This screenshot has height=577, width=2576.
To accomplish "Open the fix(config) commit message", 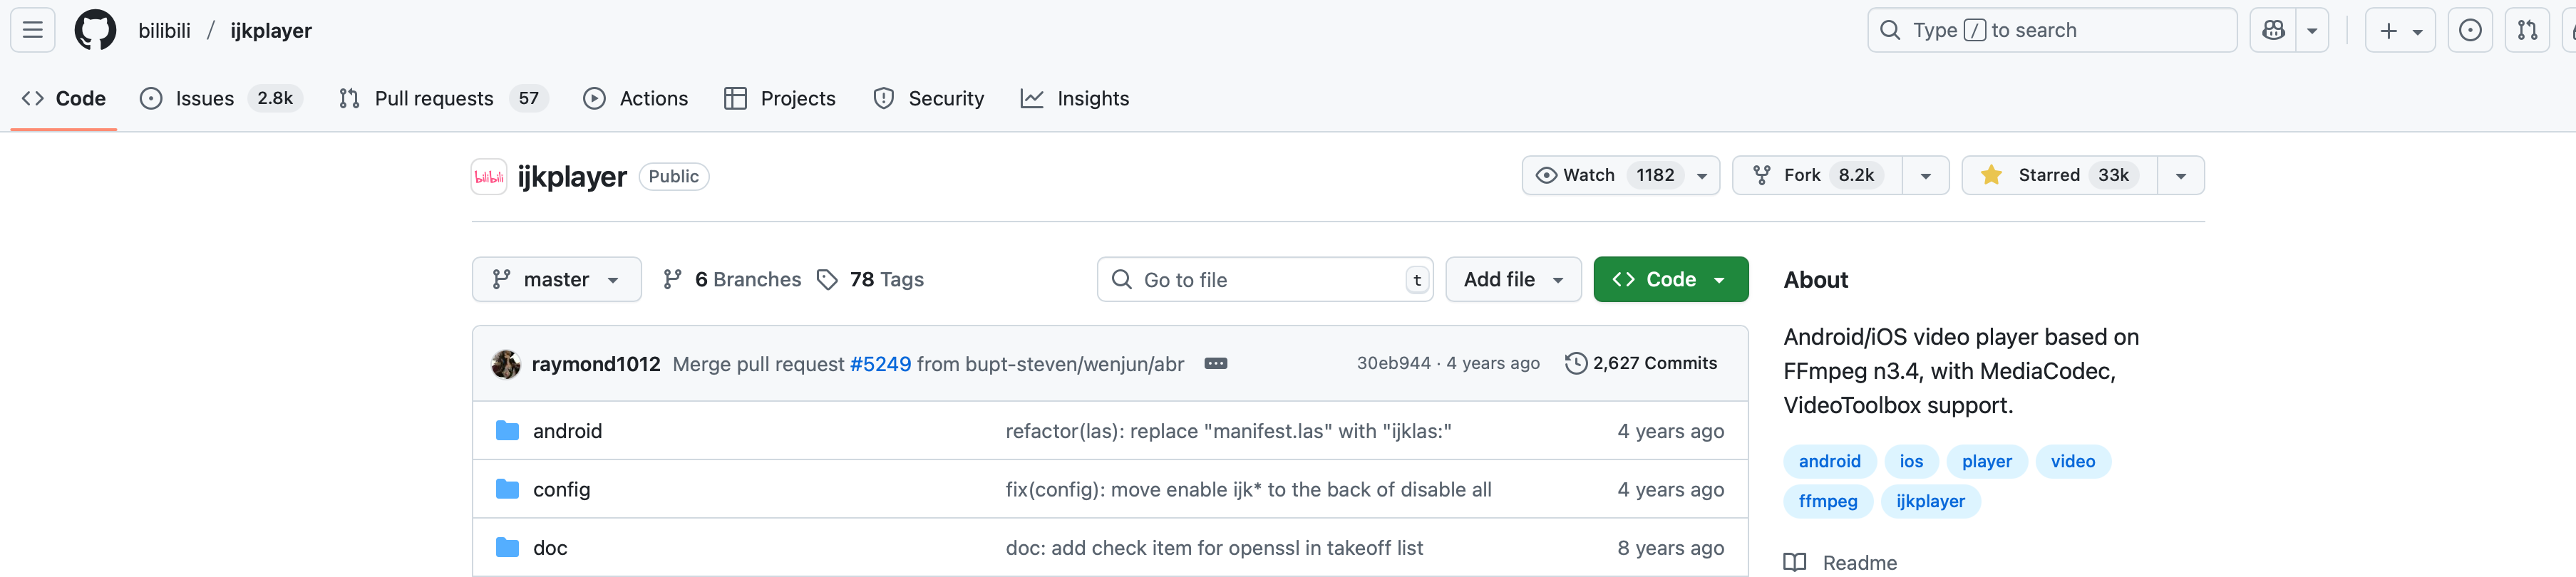I will [x=1248, y=489].
